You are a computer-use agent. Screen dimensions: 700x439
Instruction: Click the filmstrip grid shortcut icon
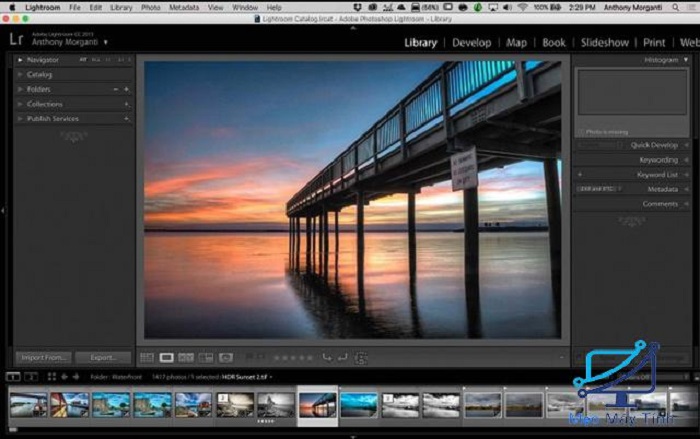coord(52,377)
